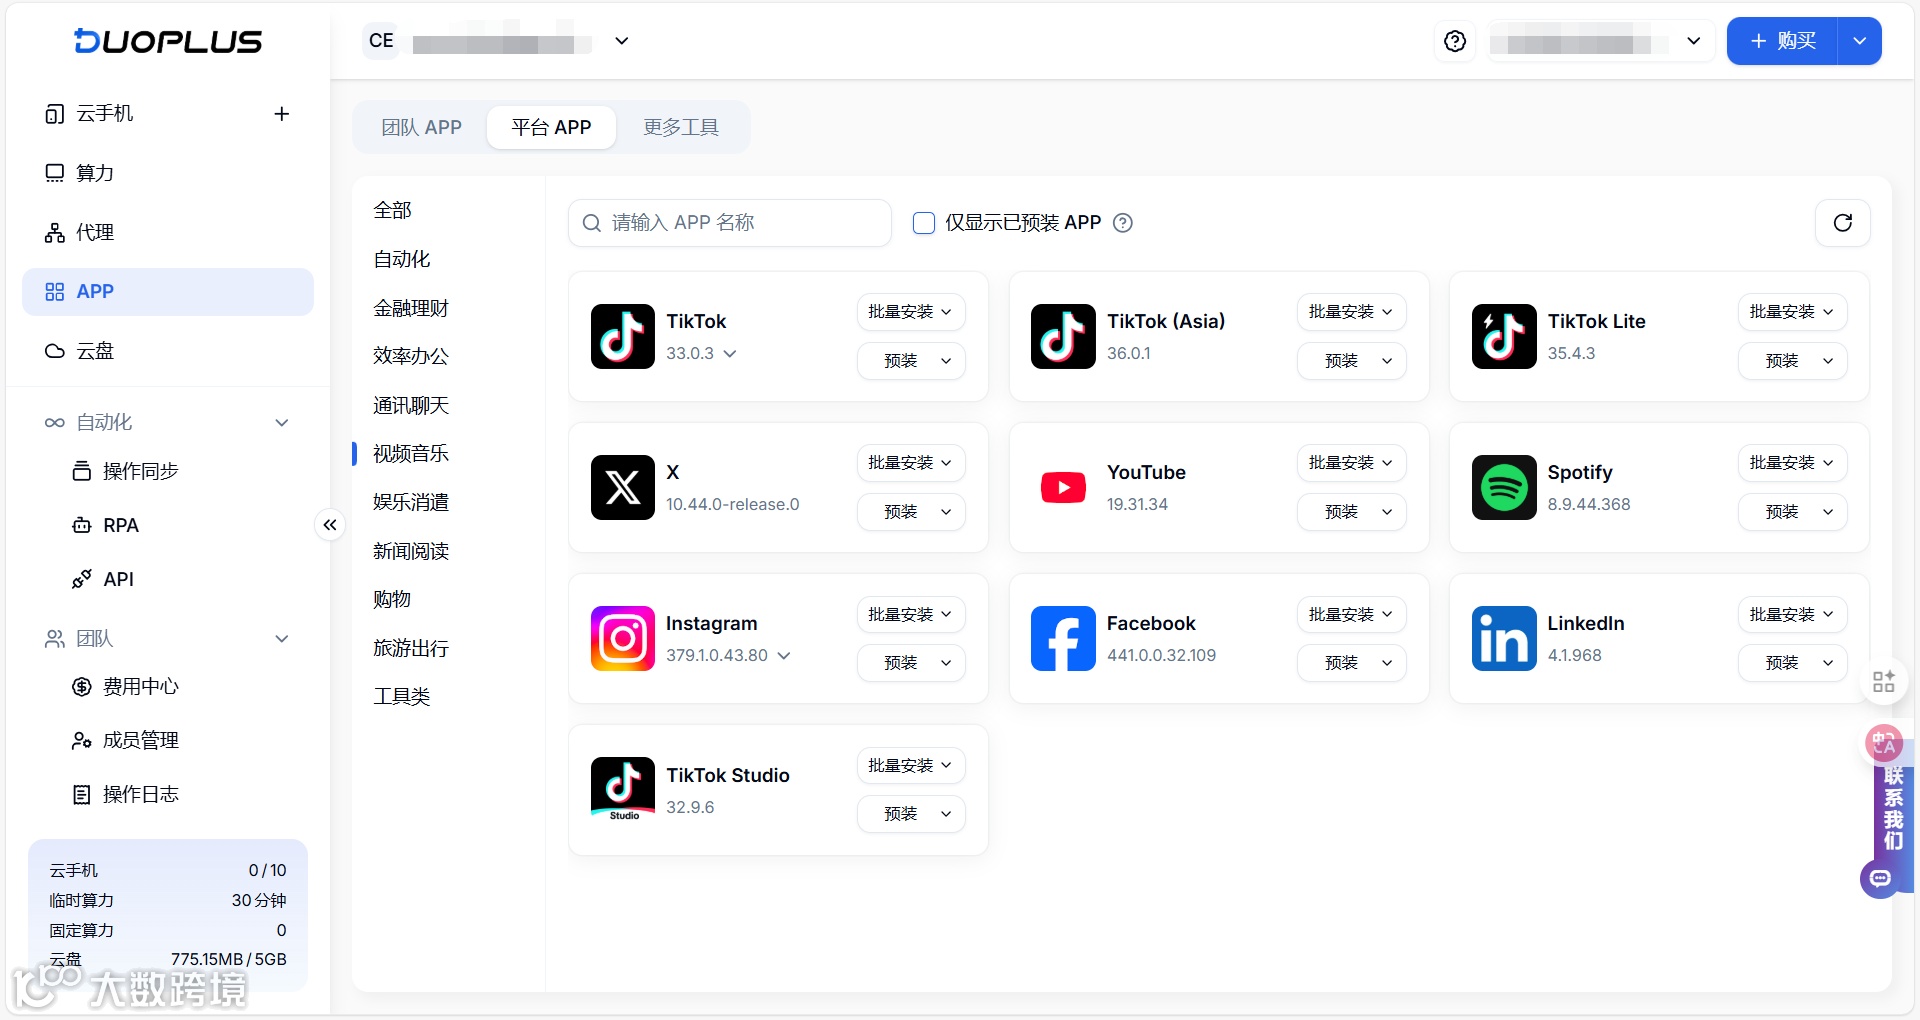Click the Instagram app icon
The width and height of the screenshot is (1920, 1020).
pos(623,639)
